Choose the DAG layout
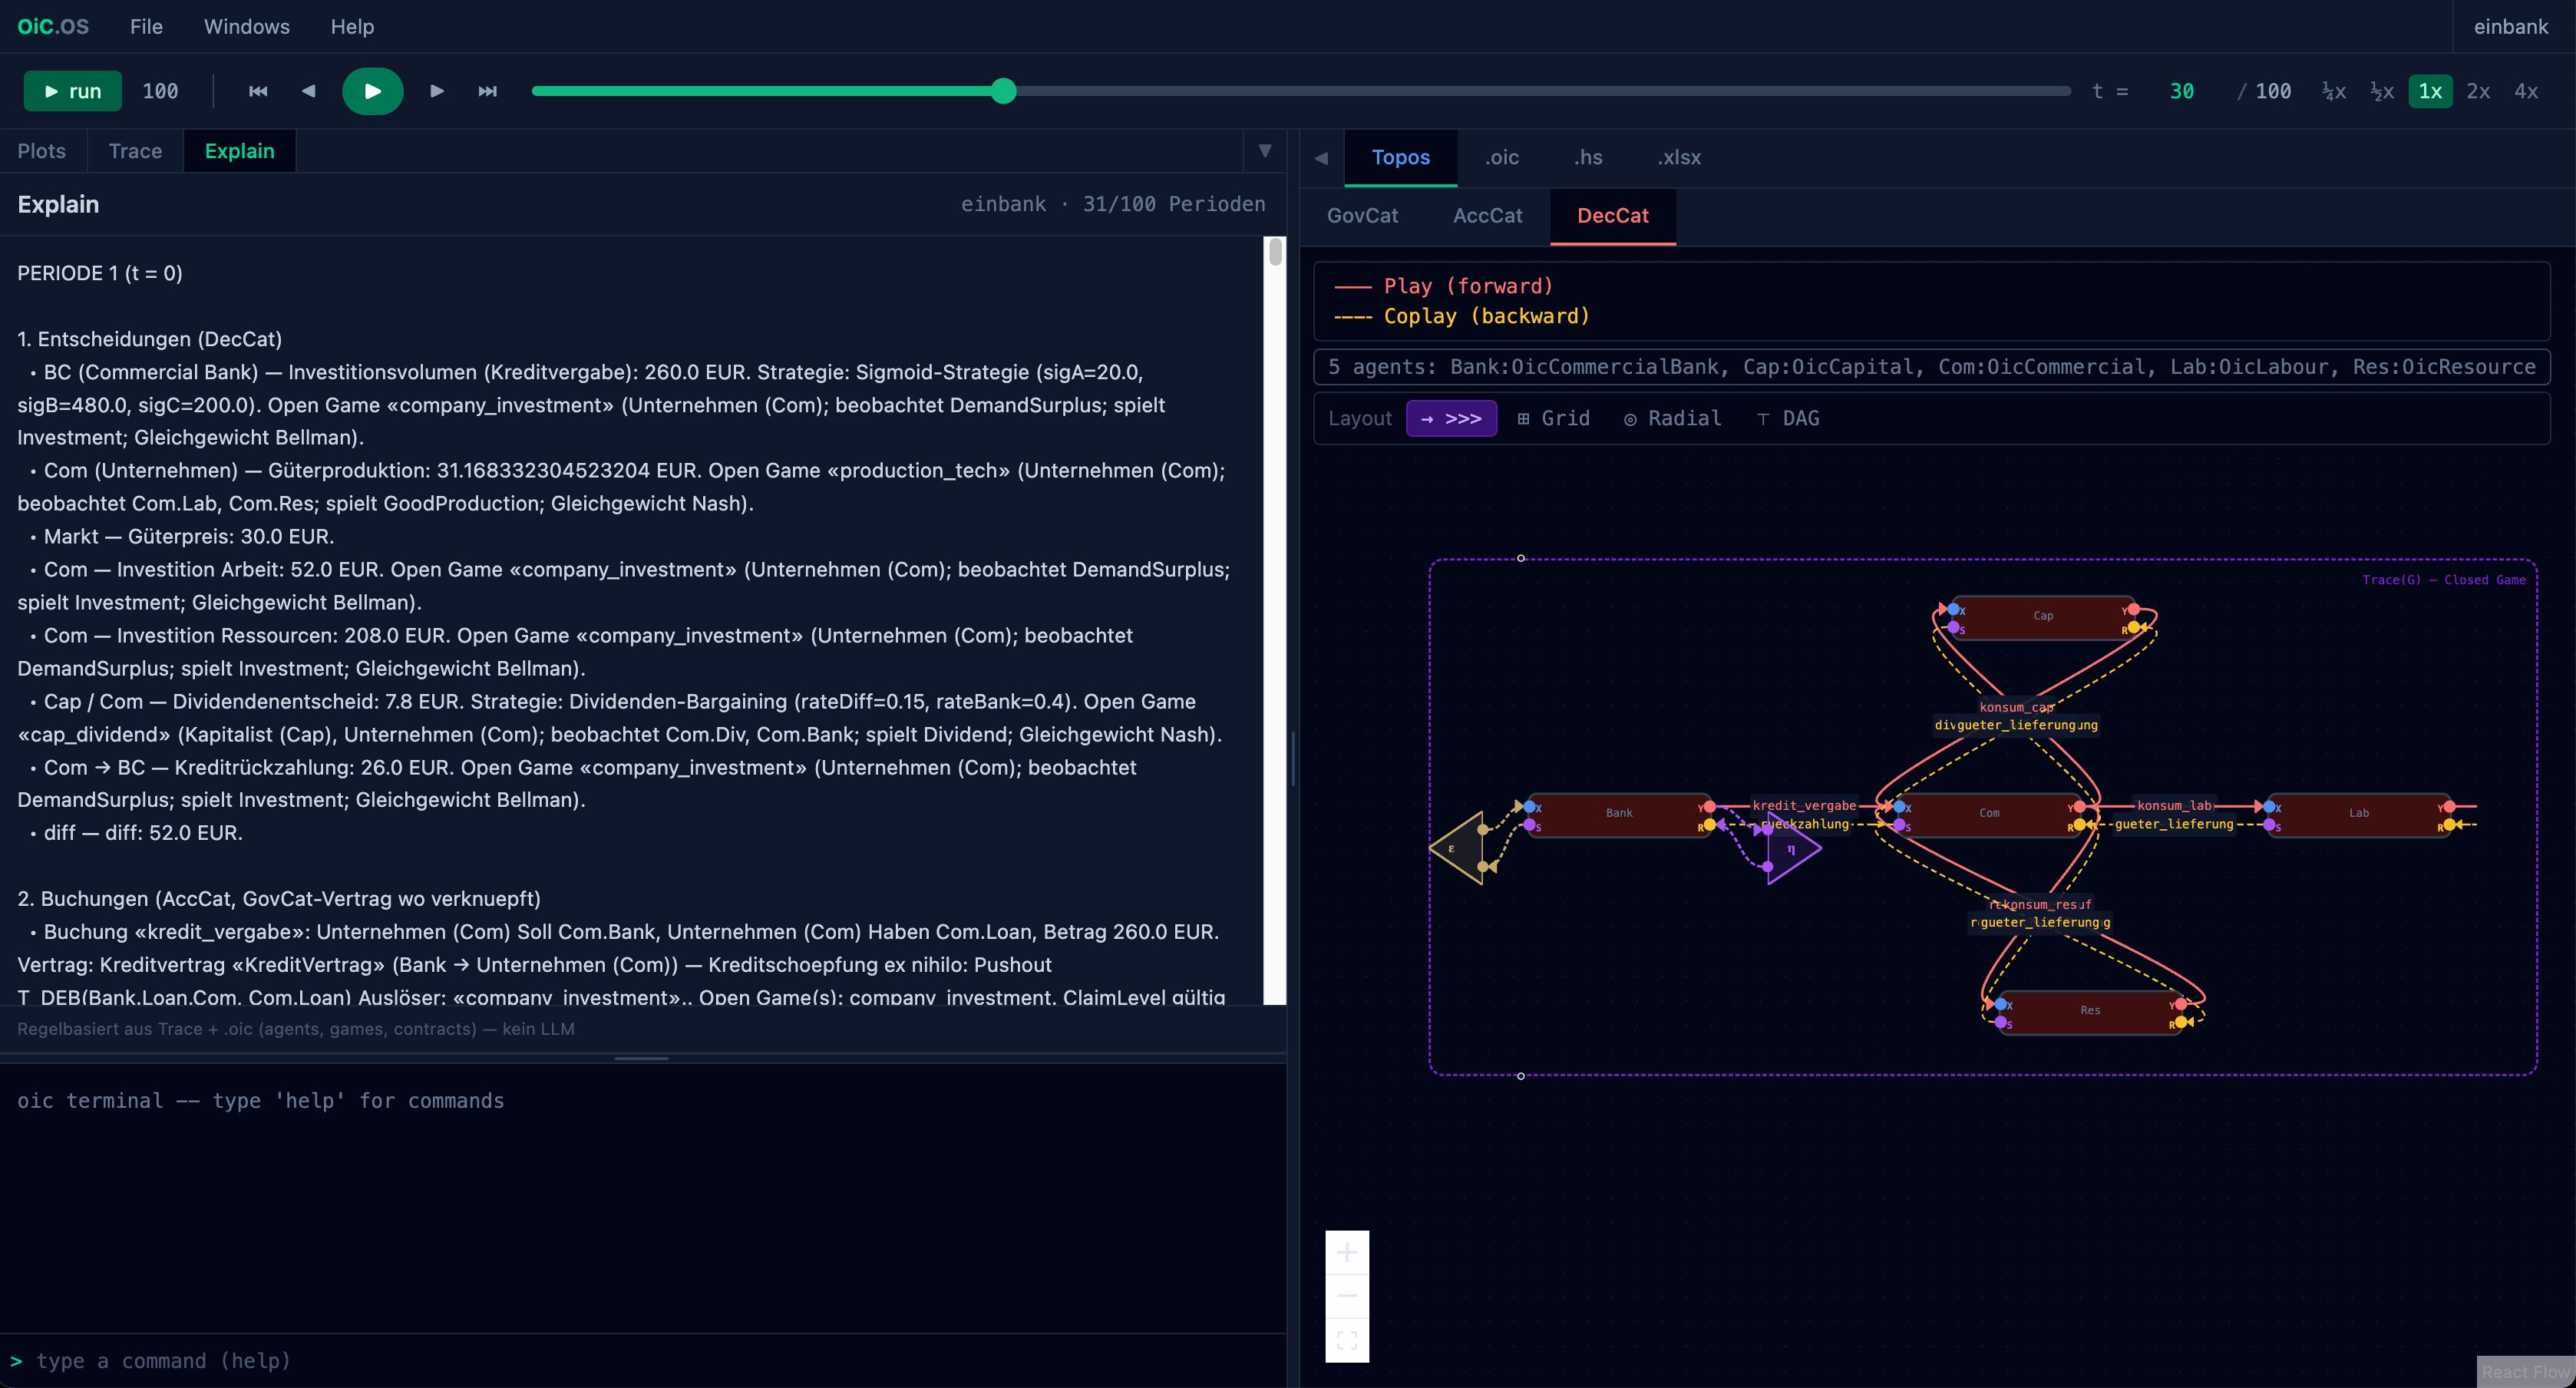 tap(1788, 418)
